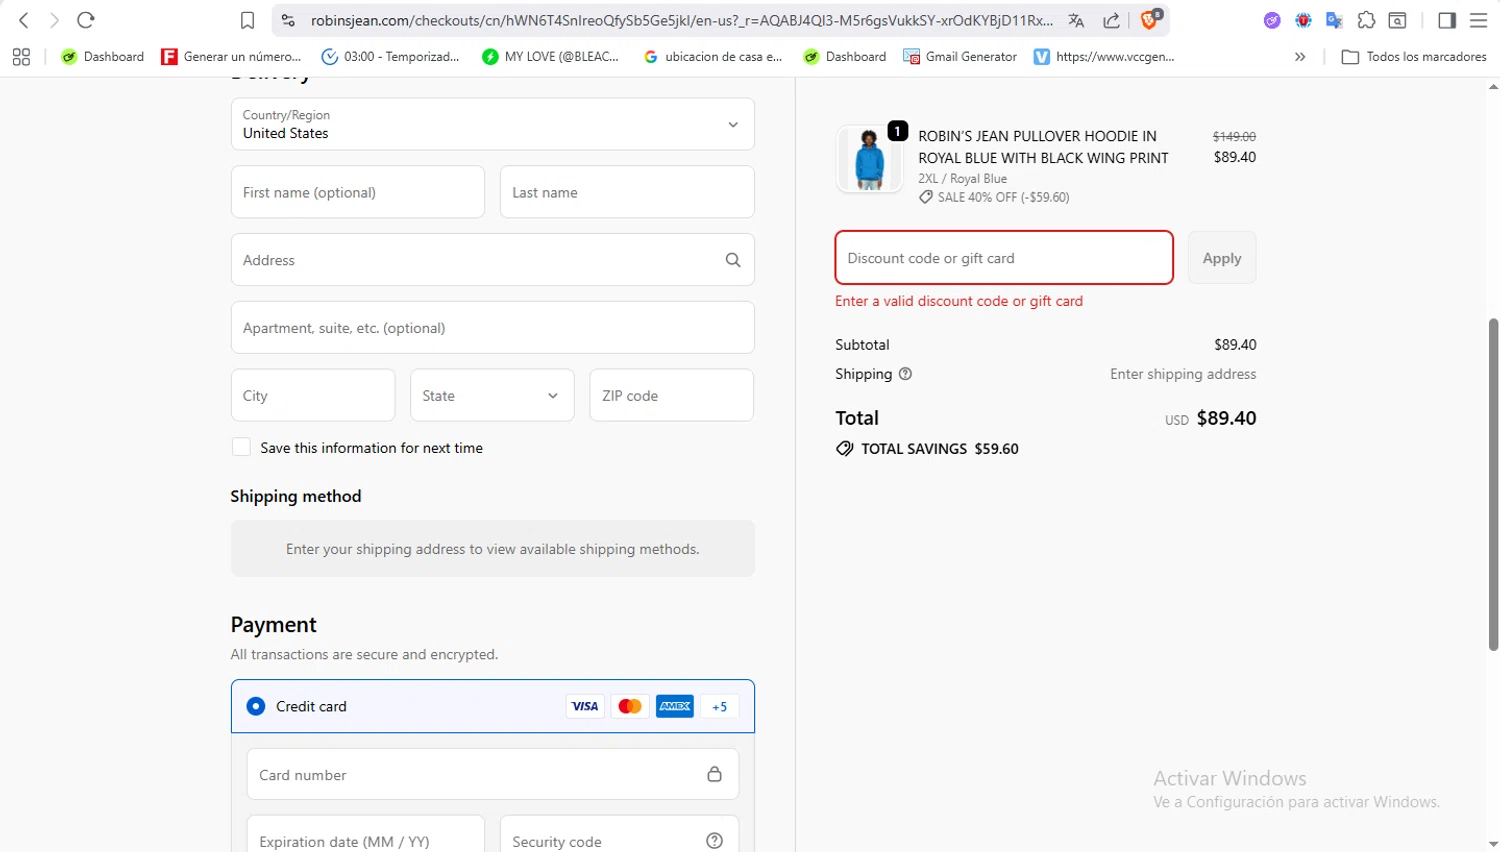Click the City field
Image resolution: width=1500 pixels, height=852 pixels.
click(x=313, y=395)
